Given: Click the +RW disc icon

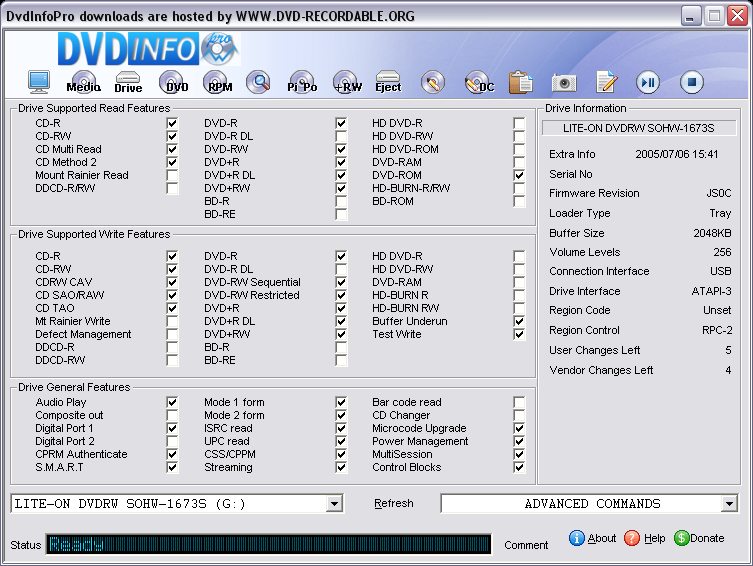Looking at the screenshot, I should (x=347, y=82).
